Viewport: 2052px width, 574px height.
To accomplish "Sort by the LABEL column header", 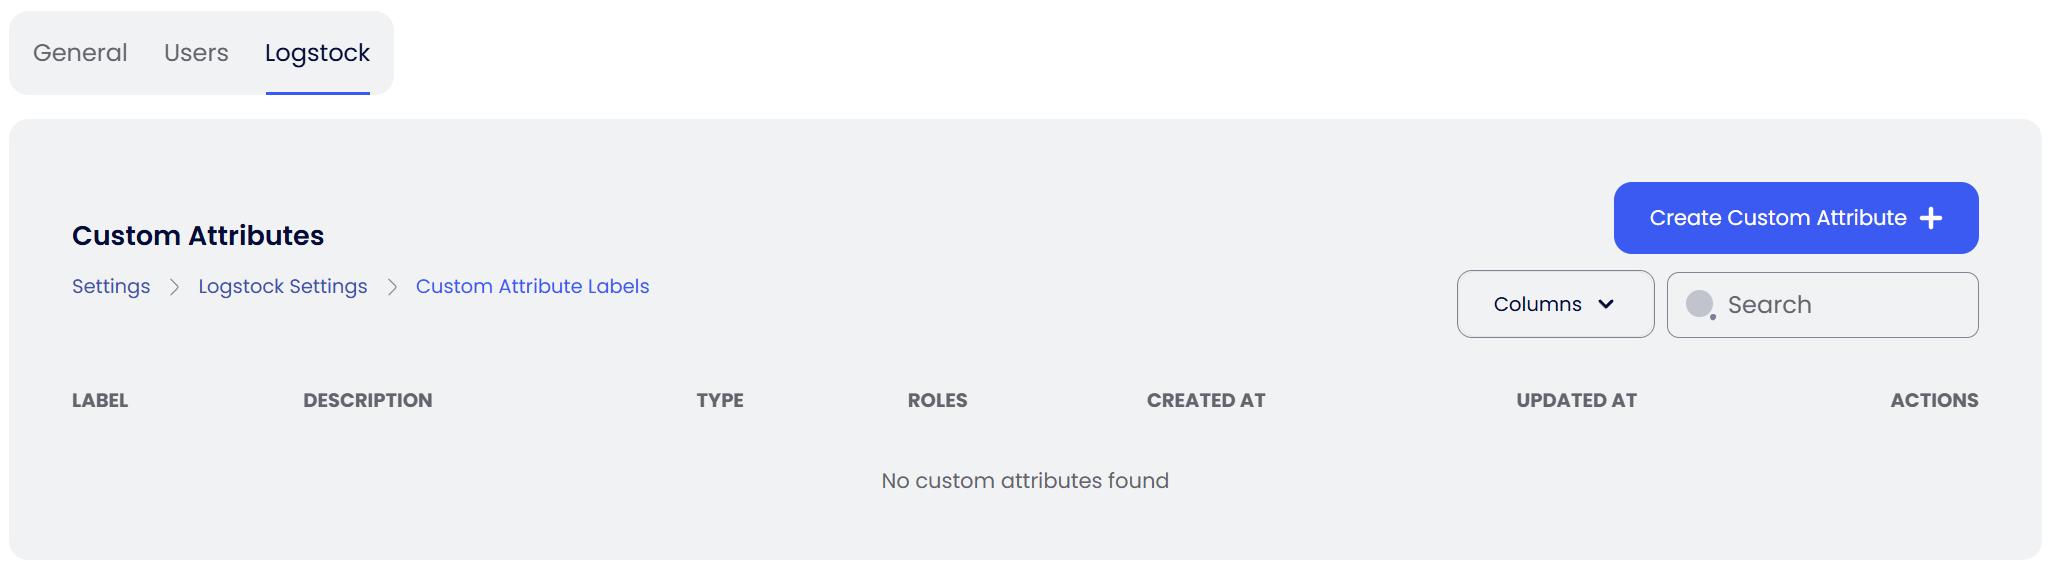I will click(x=100, y=401).
